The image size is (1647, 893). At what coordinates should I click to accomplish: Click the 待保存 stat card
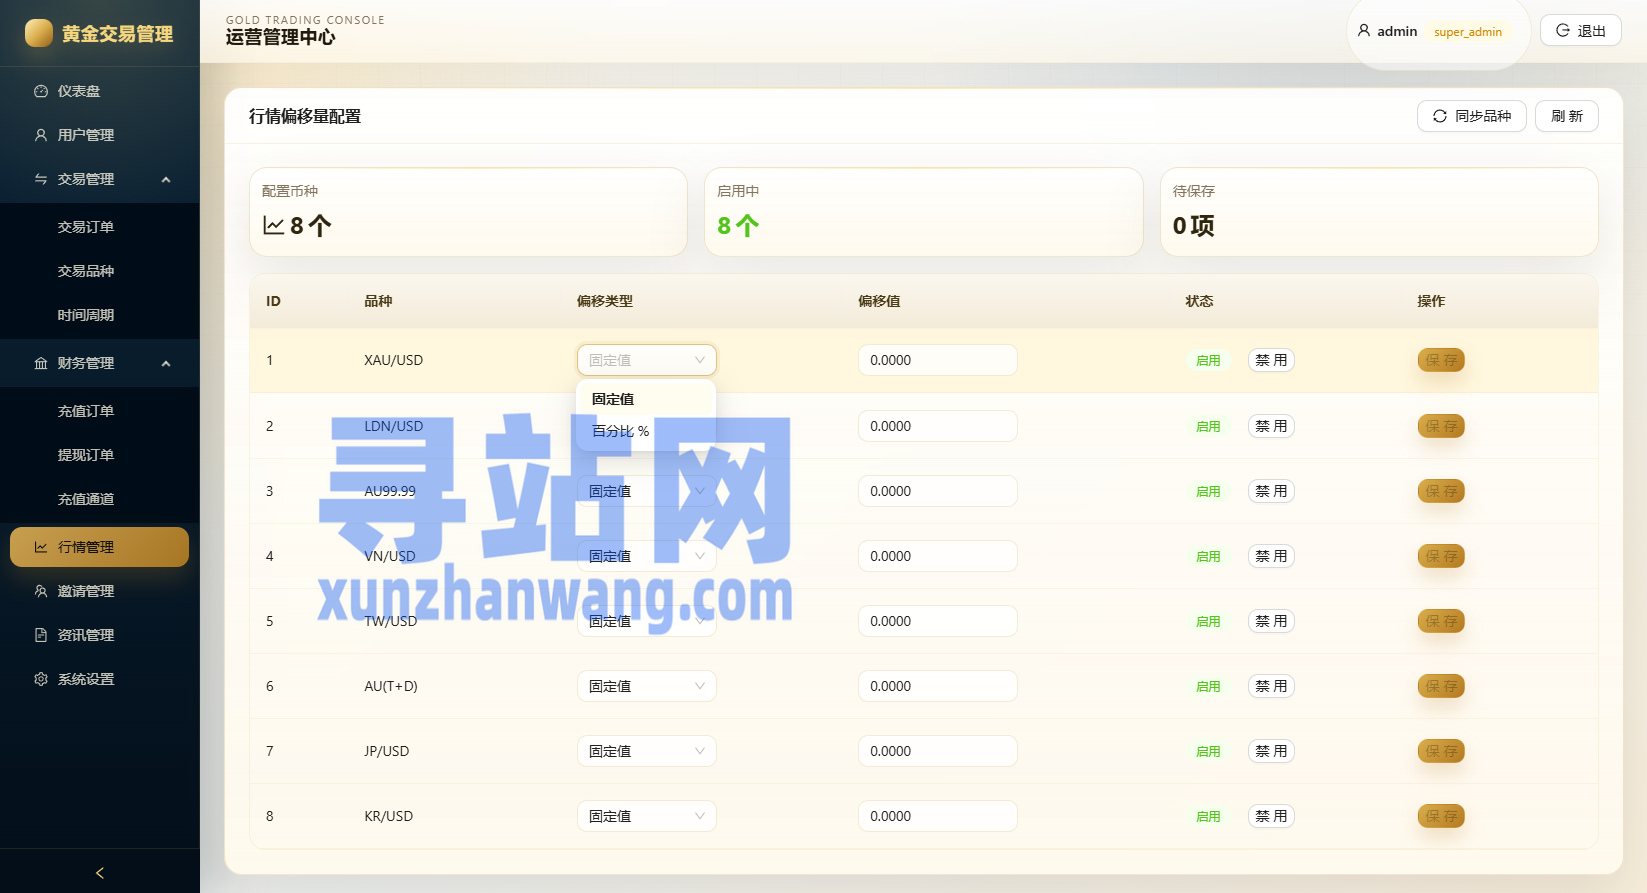[1379, 212]
